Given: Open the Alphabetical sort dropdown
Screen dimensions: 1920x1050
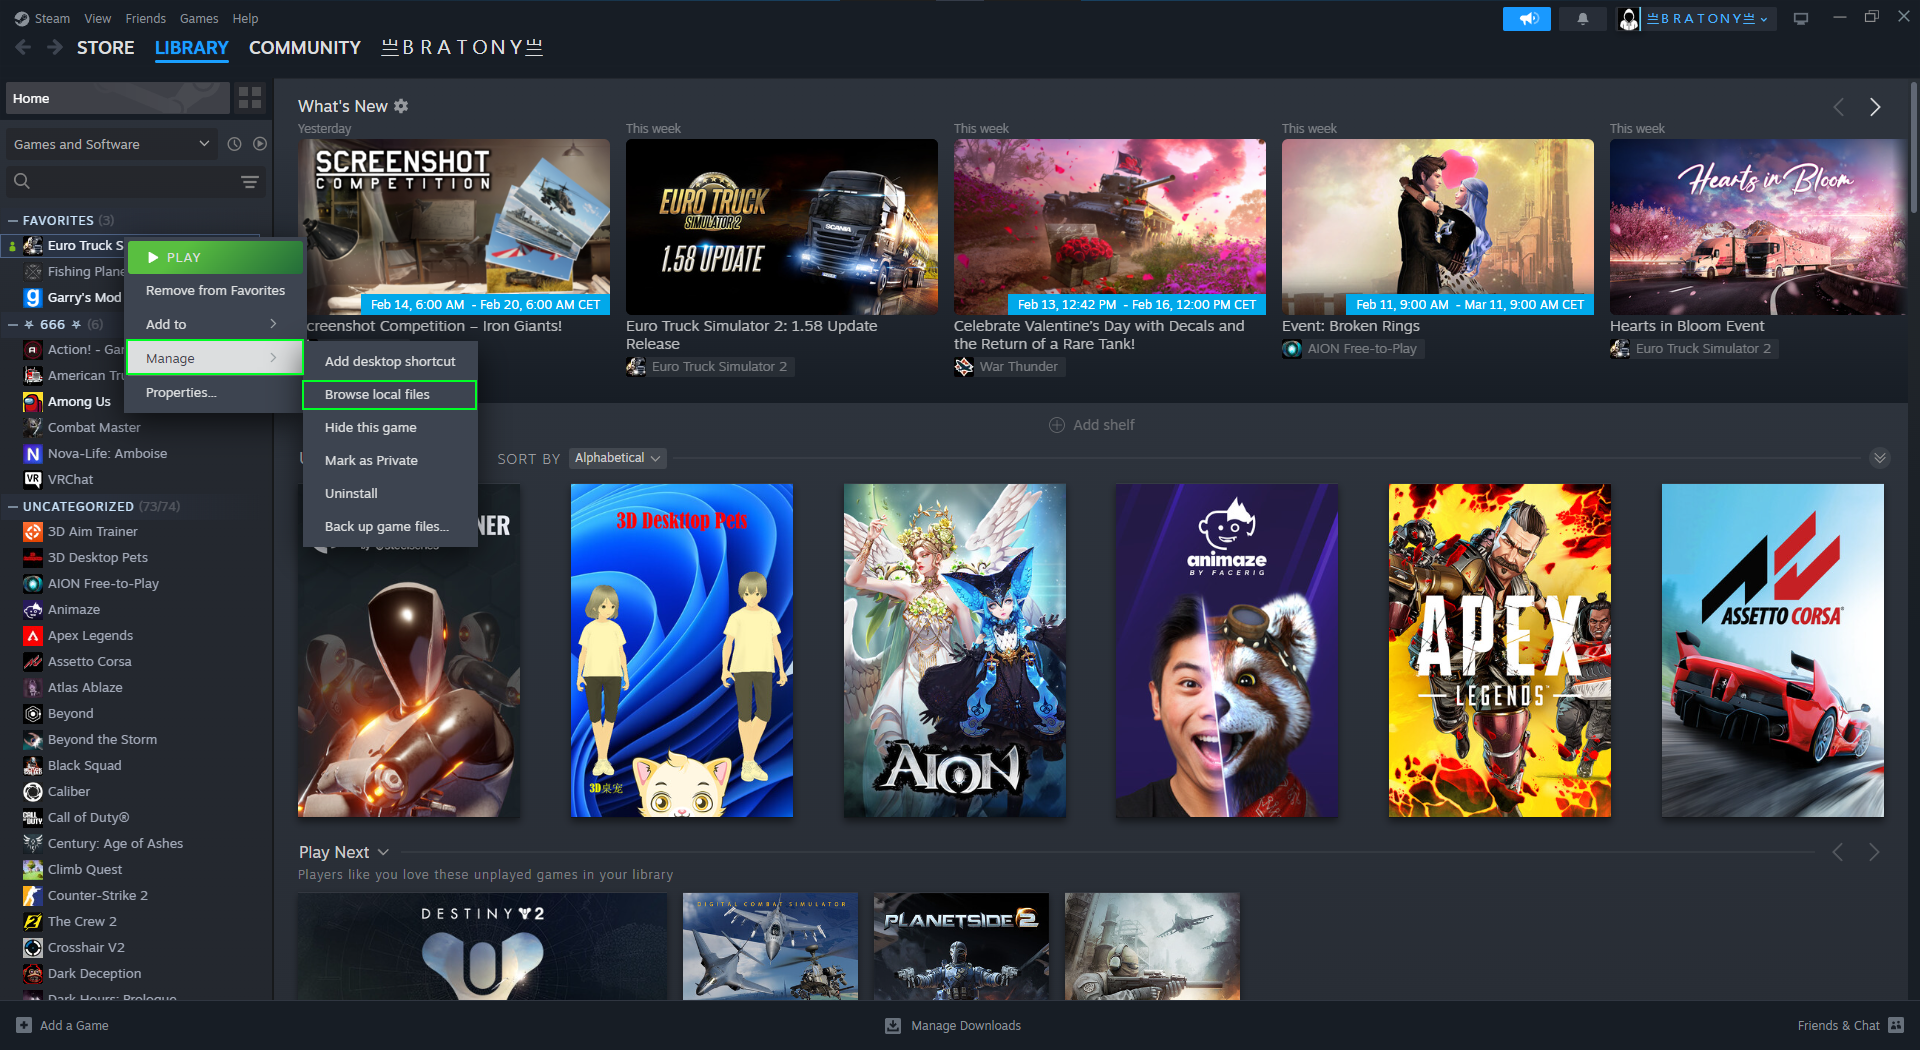Looking at the screenshot, I should pyautogui.click(x=618, y=458).
